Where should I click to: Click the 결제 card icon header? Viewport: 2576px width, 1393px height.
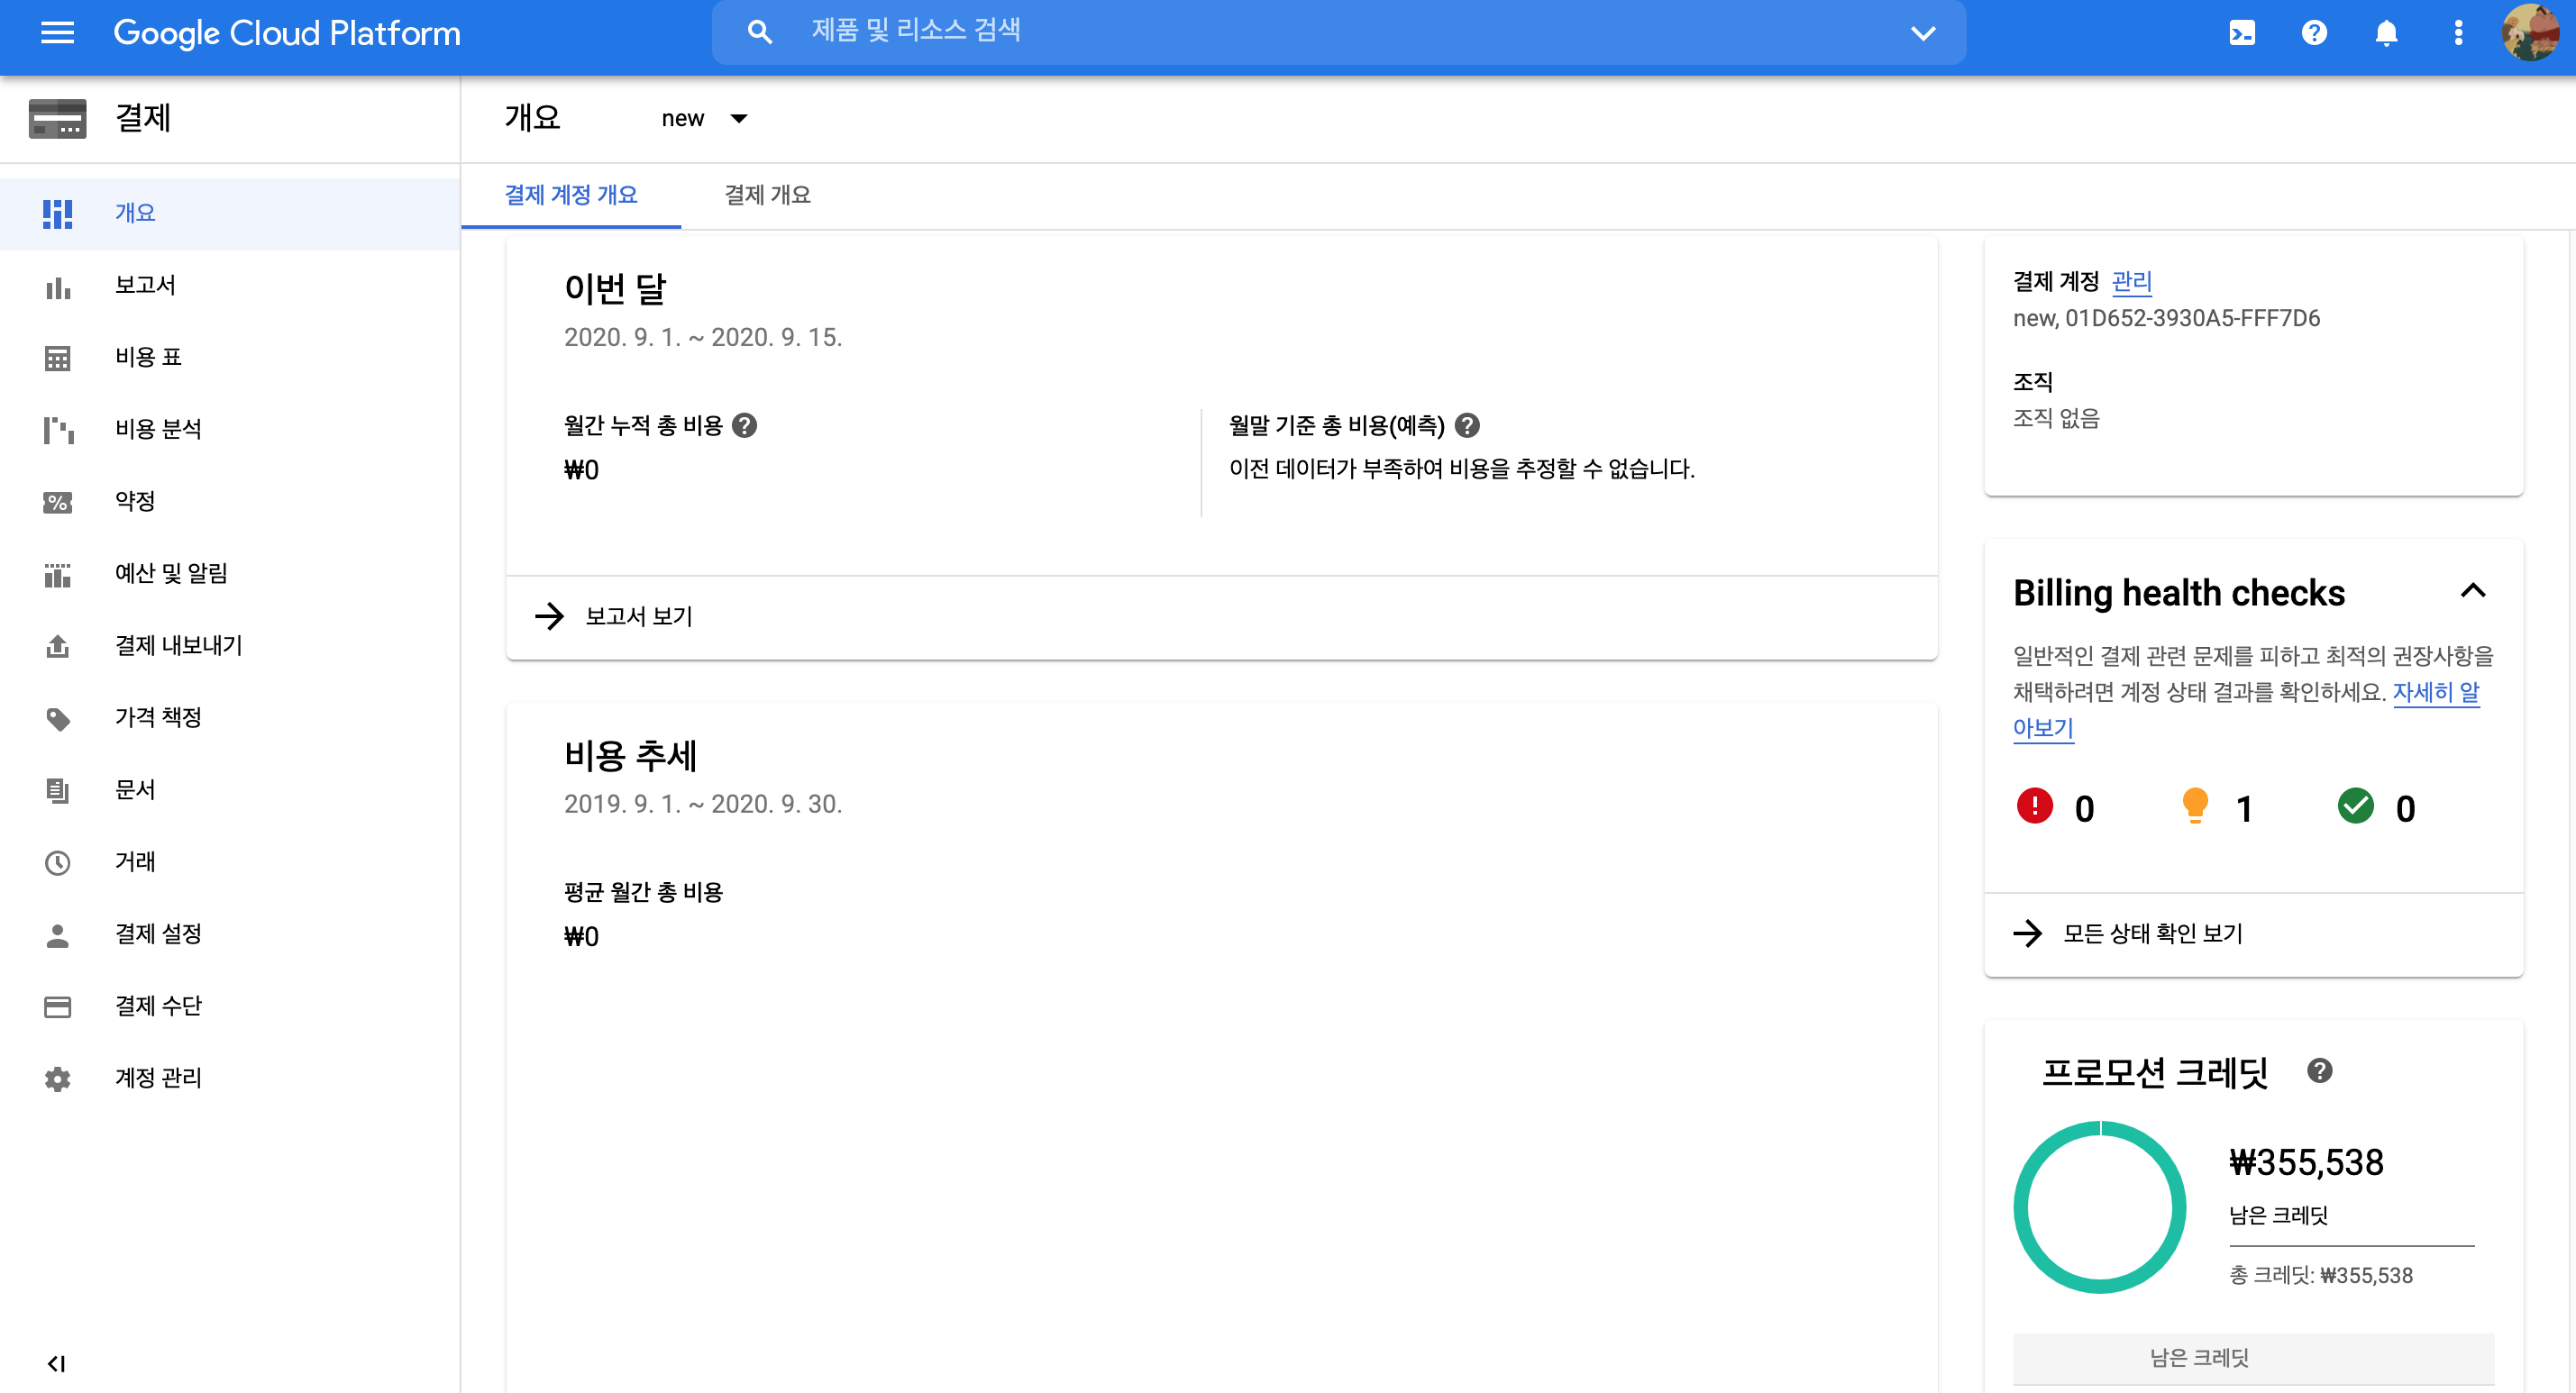pyautogui.click(x=57, y=118)
